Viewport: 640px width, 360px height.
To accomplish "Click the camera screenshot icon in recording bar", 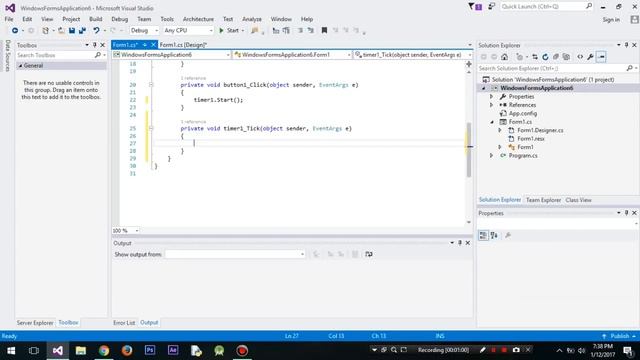I will (x=516, y=350).
